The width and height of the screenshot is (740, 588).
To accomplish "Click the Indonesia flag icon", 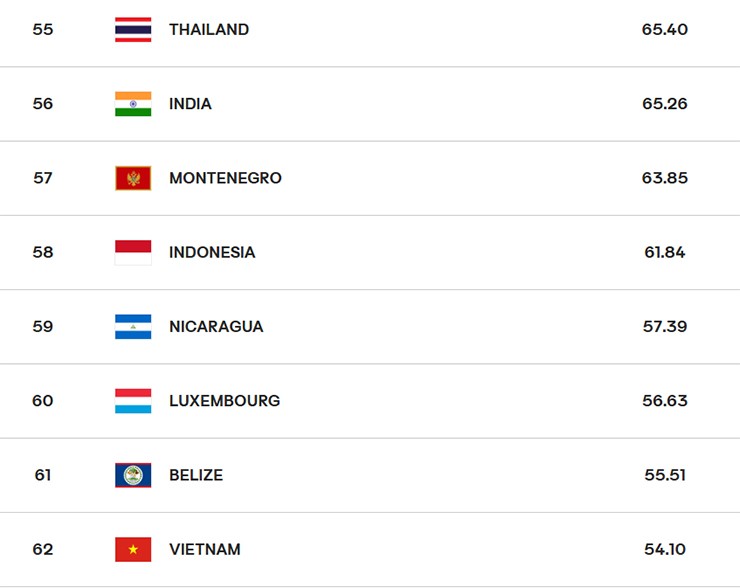I will pos(133,252).
